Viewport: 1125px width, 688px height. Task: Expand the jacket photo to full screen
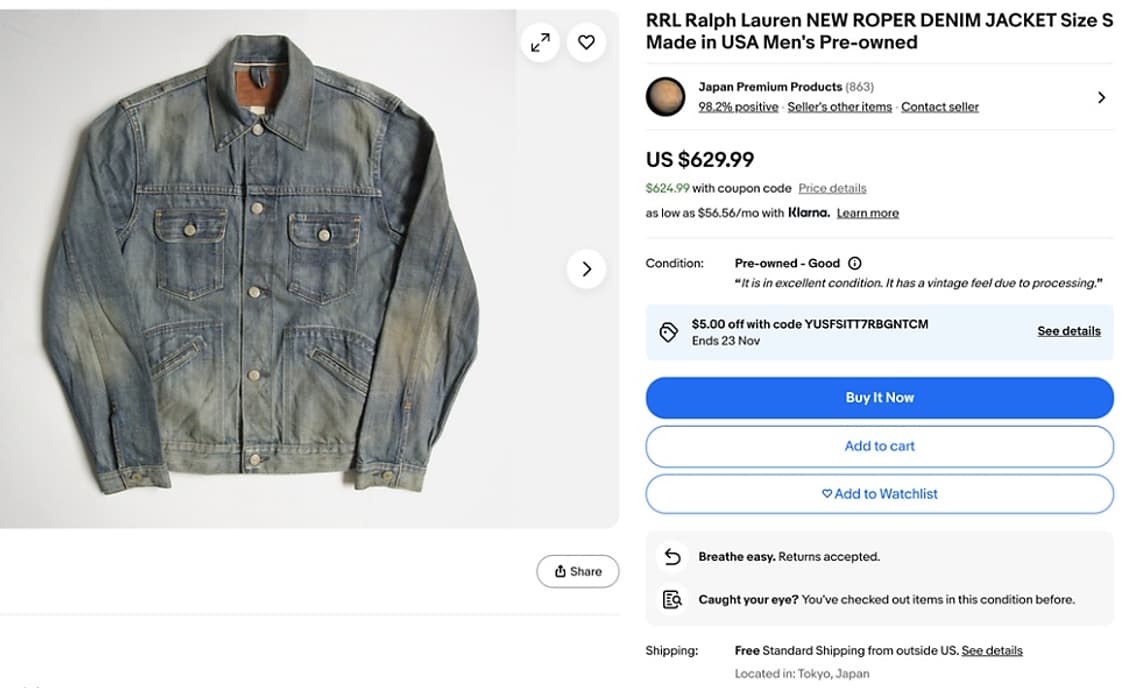[540, 42]
